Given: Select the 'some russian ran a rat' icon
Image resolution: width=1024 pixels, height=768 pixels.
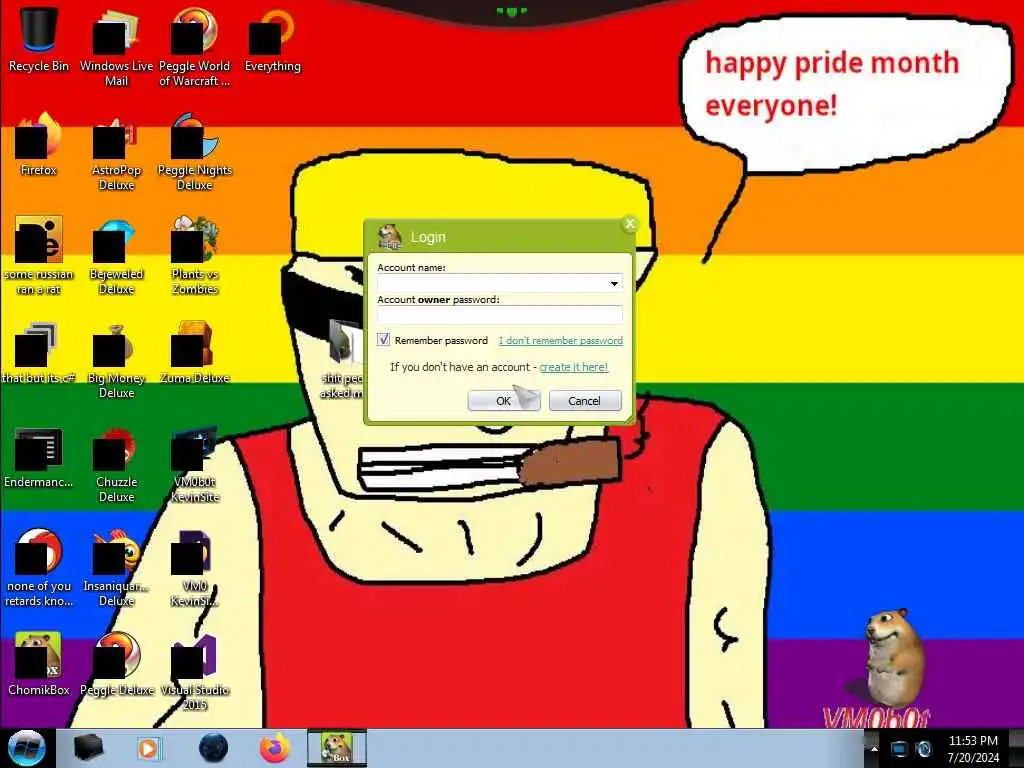Looking at the screenshot, I should 39,256.
